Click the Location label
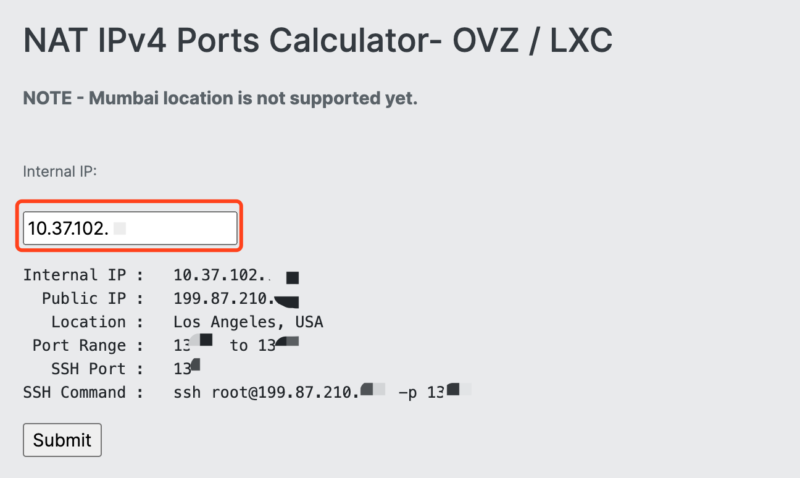800x478 pixels. pyautogui.click(x=89, y=322)
